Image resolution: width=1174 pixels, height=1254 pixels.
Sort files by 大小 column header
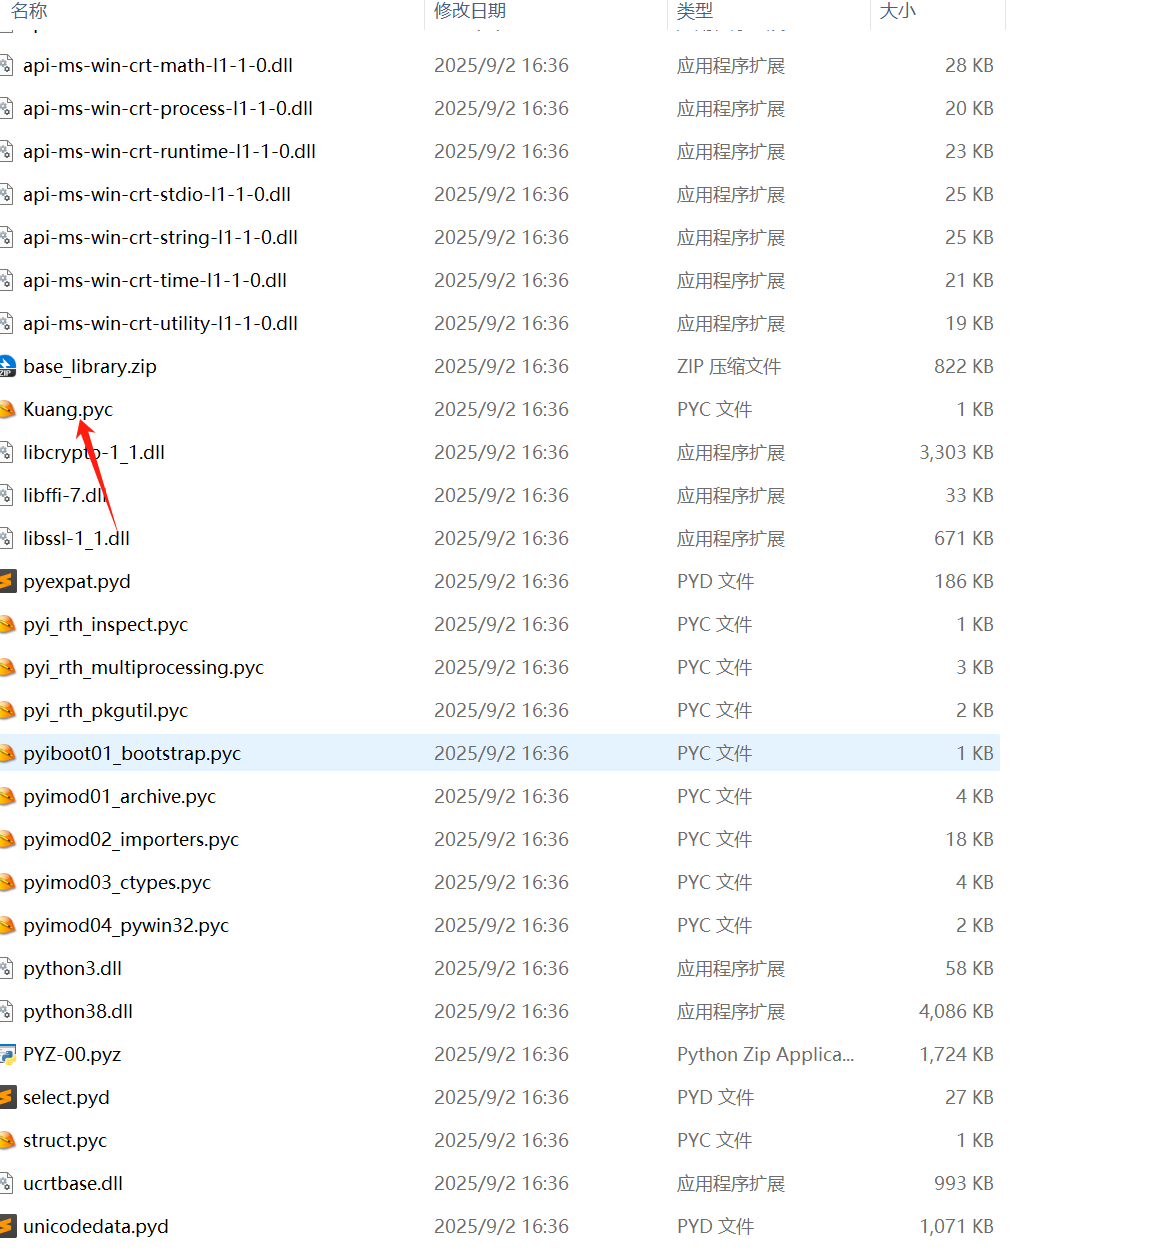pyautogui.click(x=897, y=11)
